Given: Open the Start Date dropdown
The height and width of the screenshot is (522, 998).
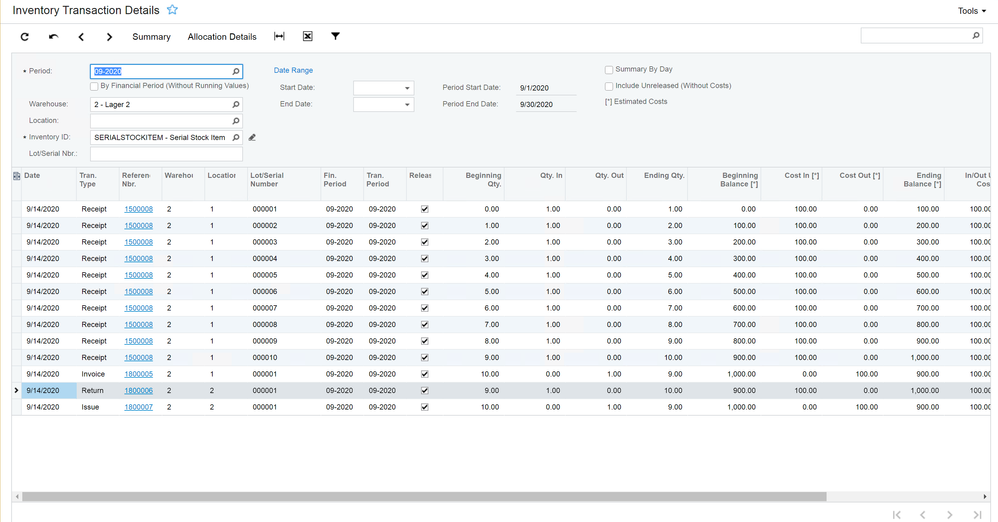Looking at the screenshot, I should pyautogui.click(x=407, y=88).
